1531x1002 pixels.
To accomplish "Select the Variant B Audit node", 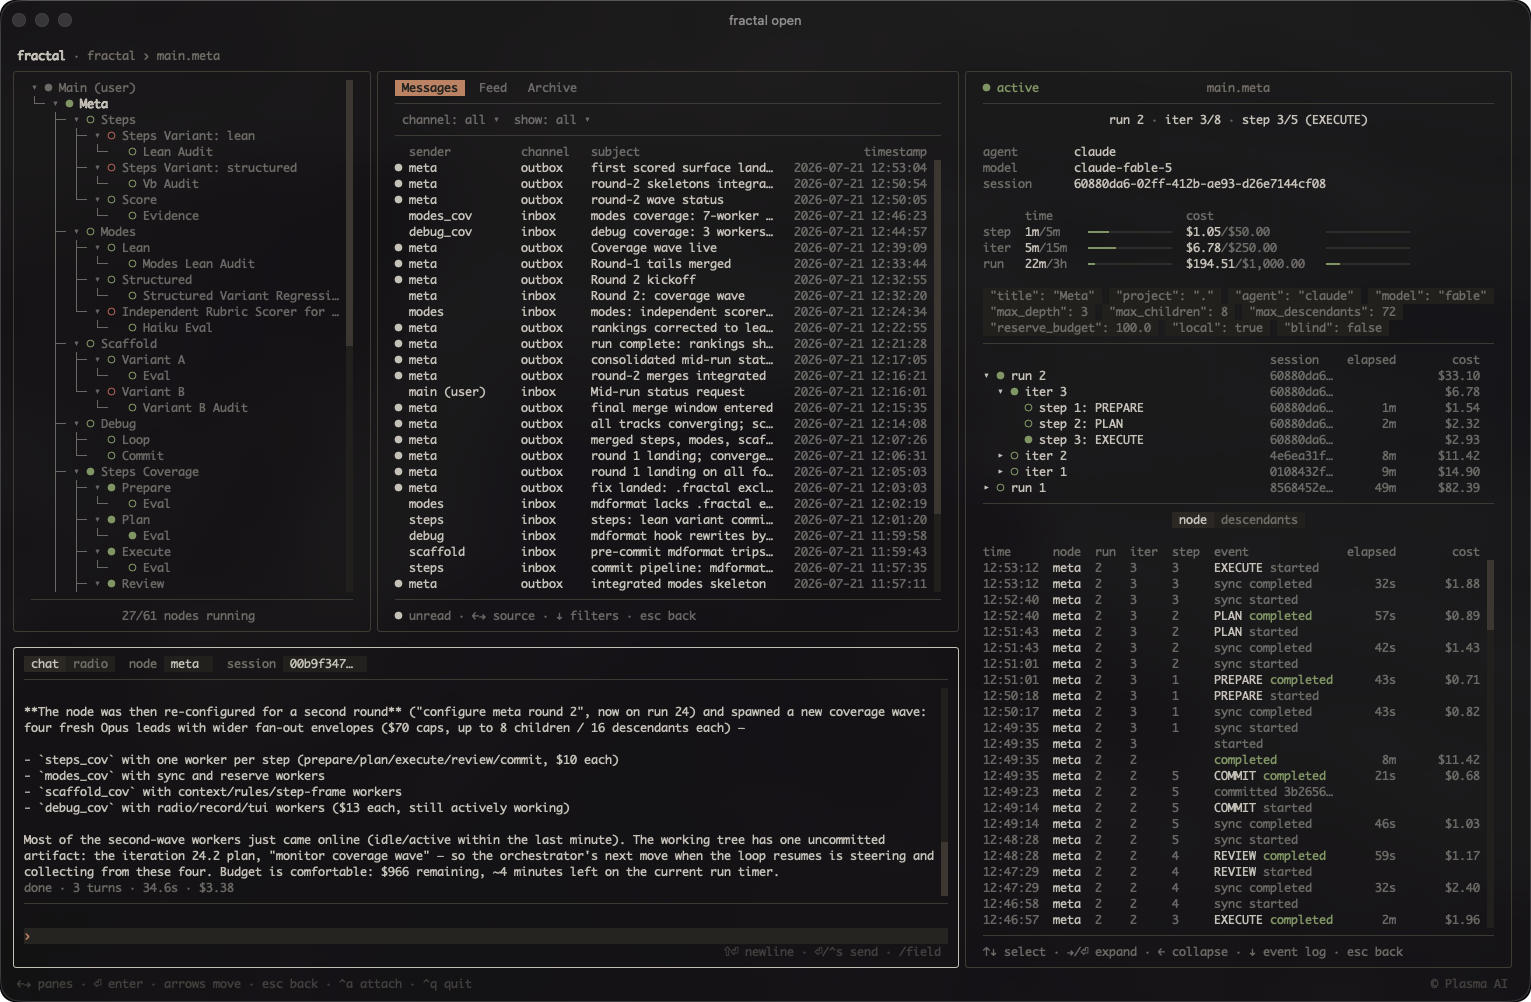I will [x=195, y=408].
